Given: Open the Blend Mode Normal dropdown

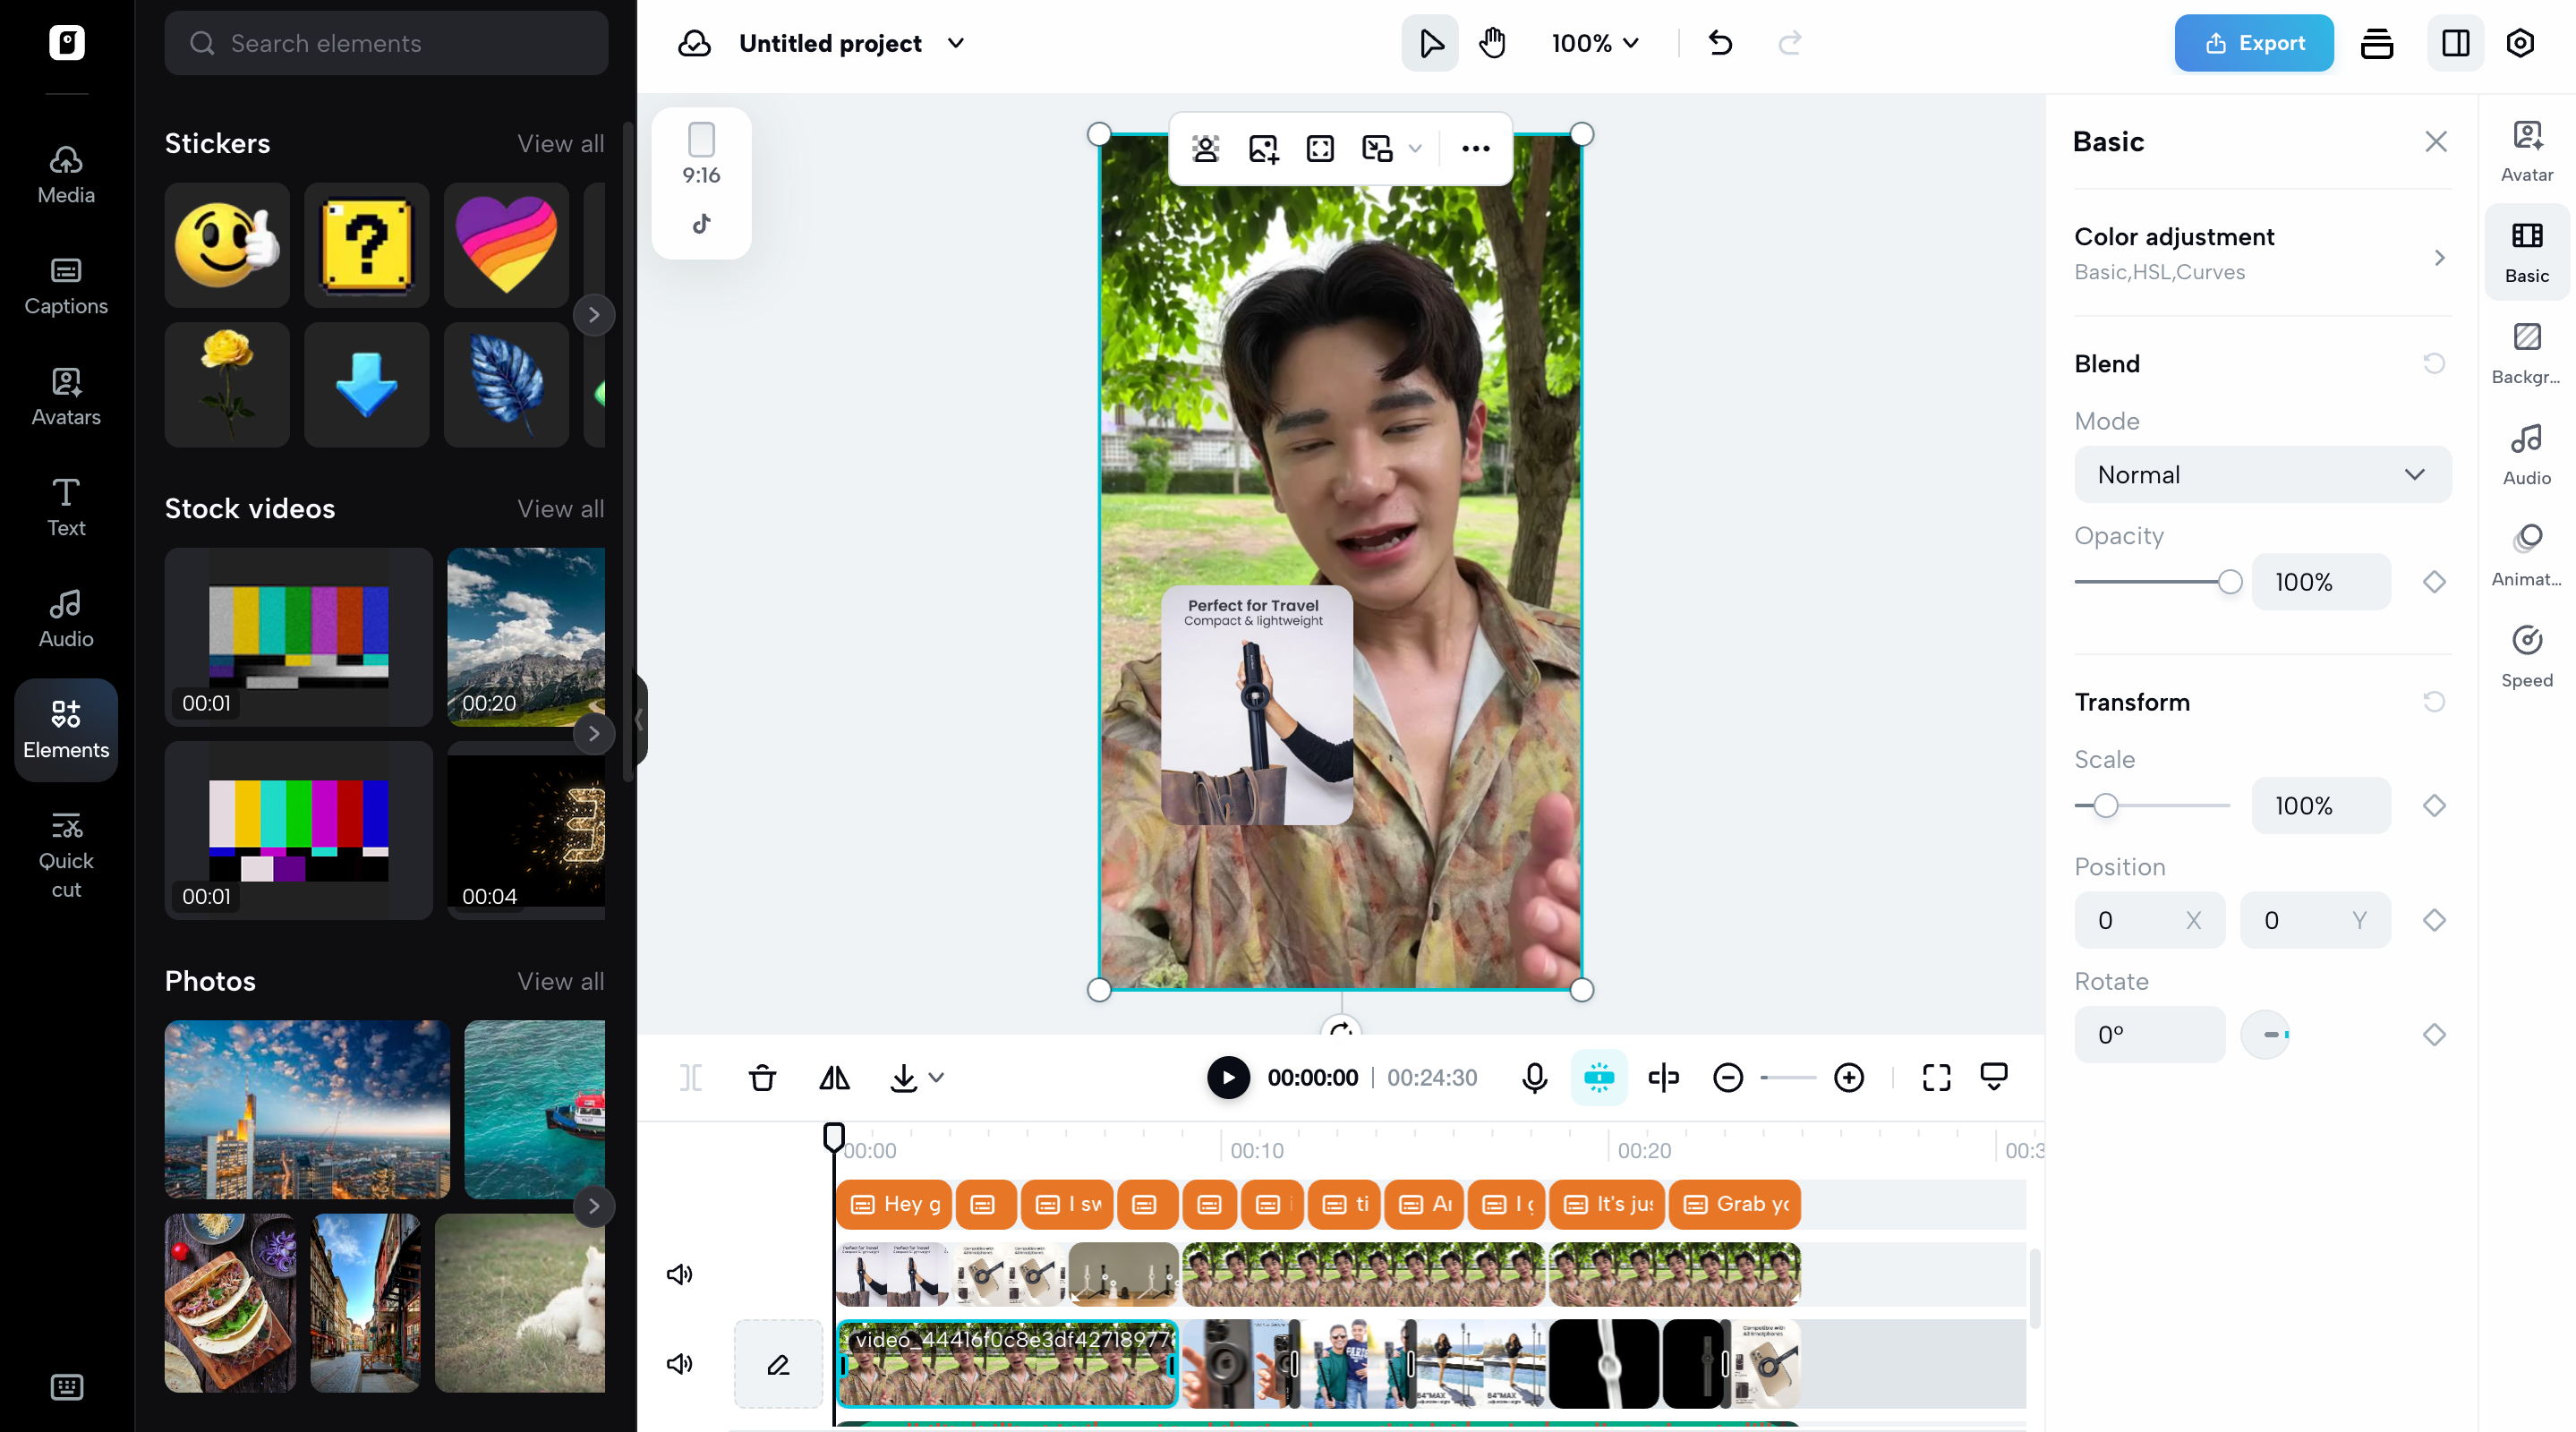Looking at the screenshot, I should [x=2262, y=474].
